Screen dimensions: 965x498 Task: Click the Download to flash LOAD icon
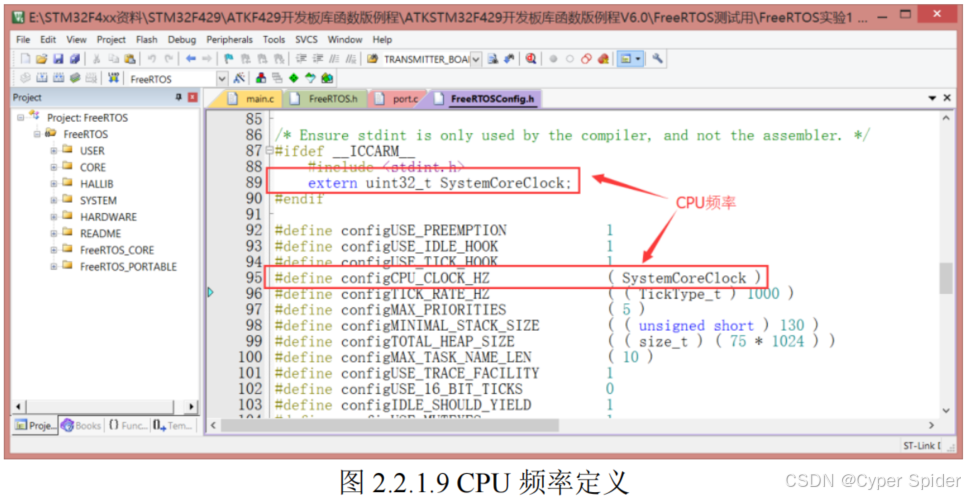113,78
